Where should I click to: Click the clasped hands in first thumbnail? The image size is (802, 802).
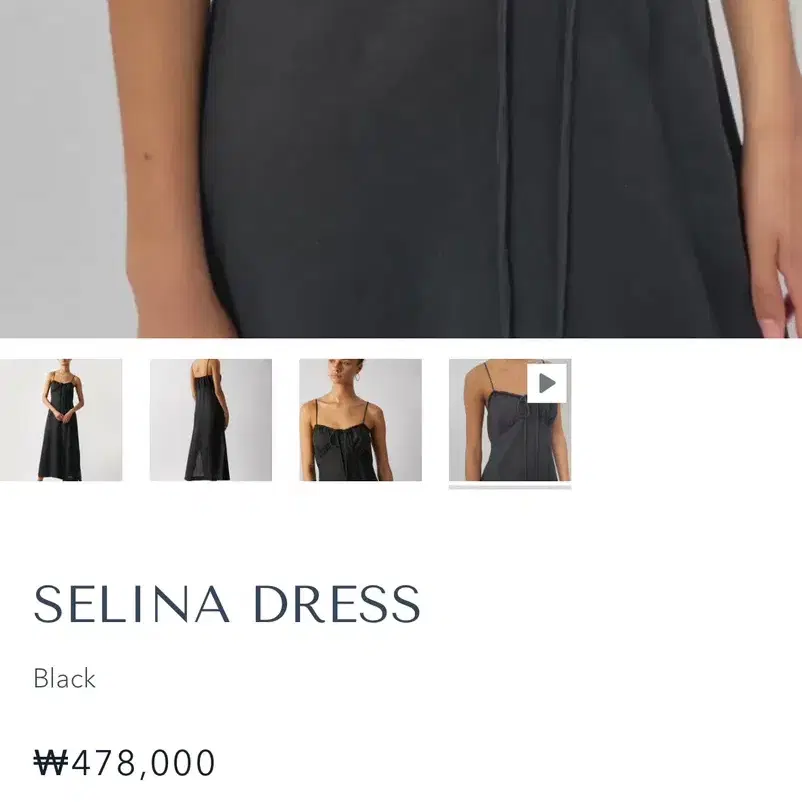click(61, 417)
